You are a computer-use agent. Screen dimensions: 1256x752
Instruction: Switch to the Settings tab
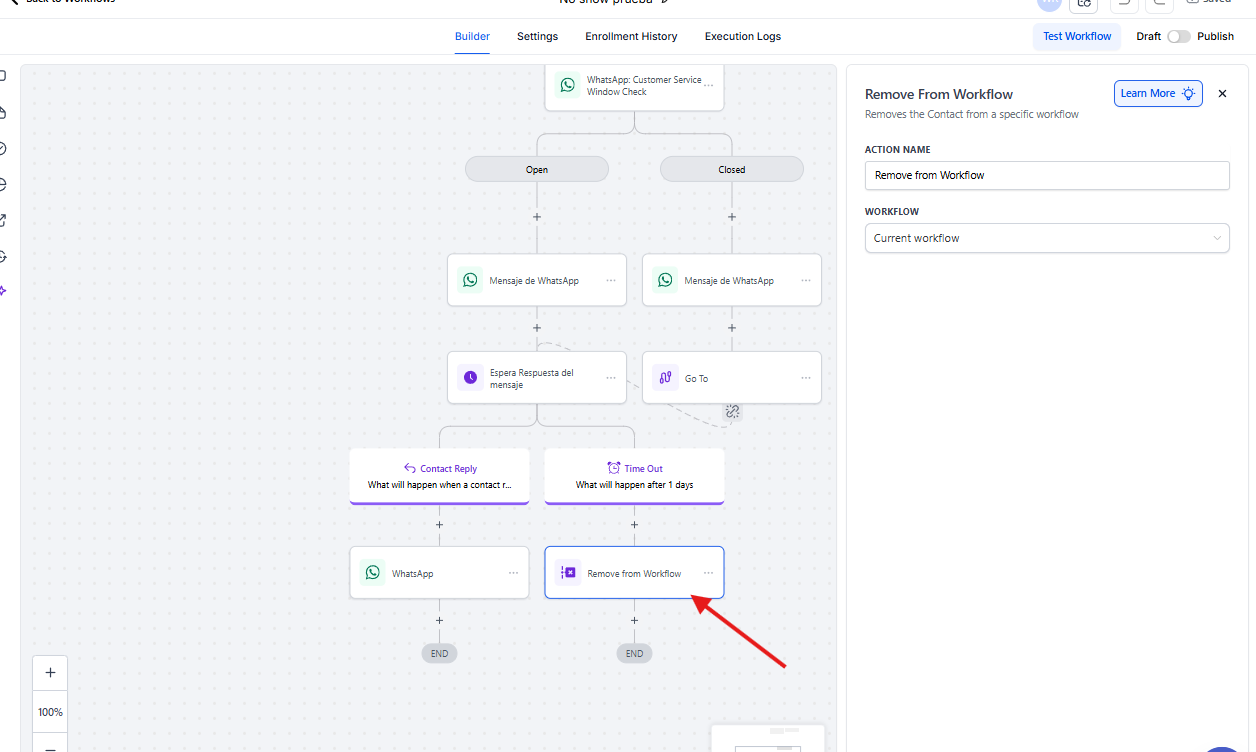(x=537, y=36)
